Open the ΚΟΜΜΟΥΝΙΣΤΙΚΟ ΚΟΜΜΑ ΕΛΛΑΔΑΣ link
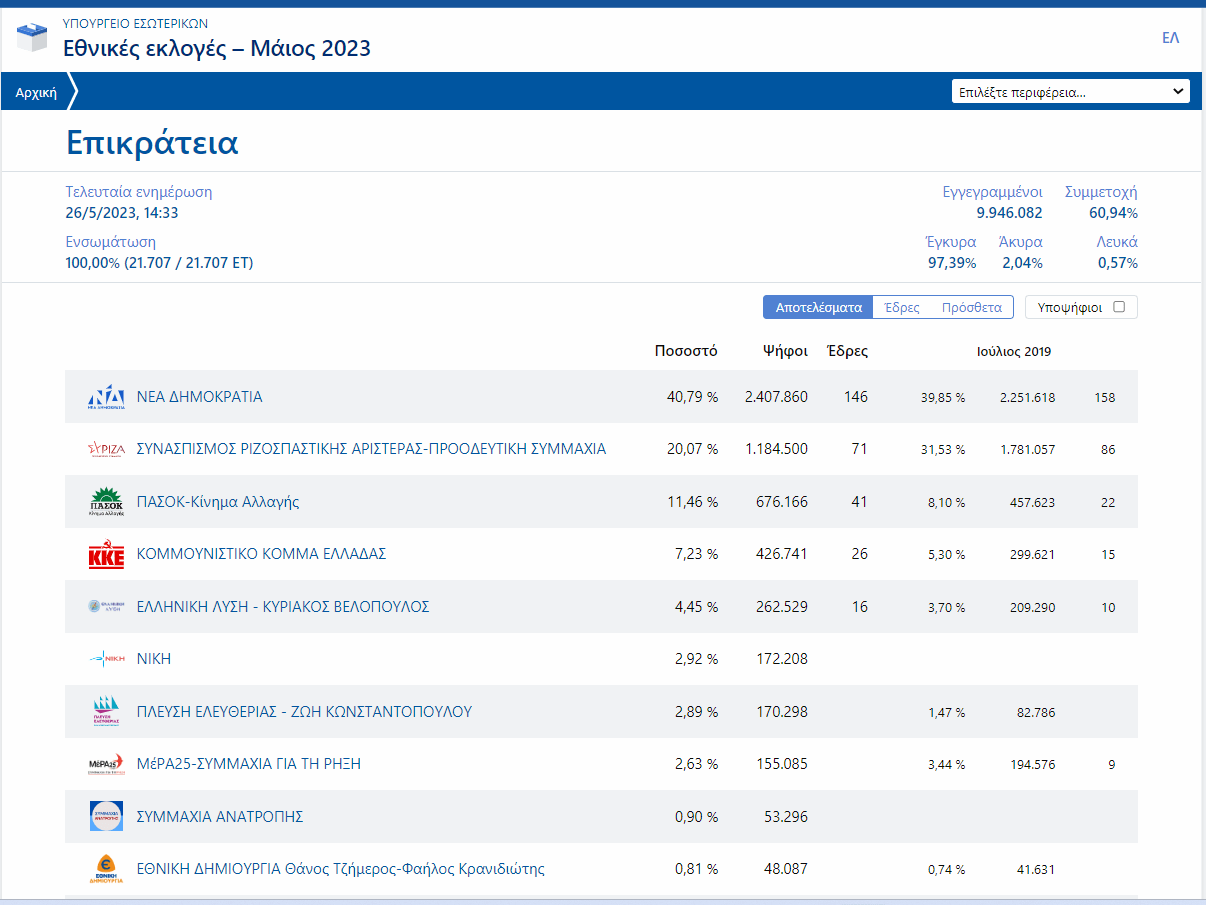 pos(261,554)
